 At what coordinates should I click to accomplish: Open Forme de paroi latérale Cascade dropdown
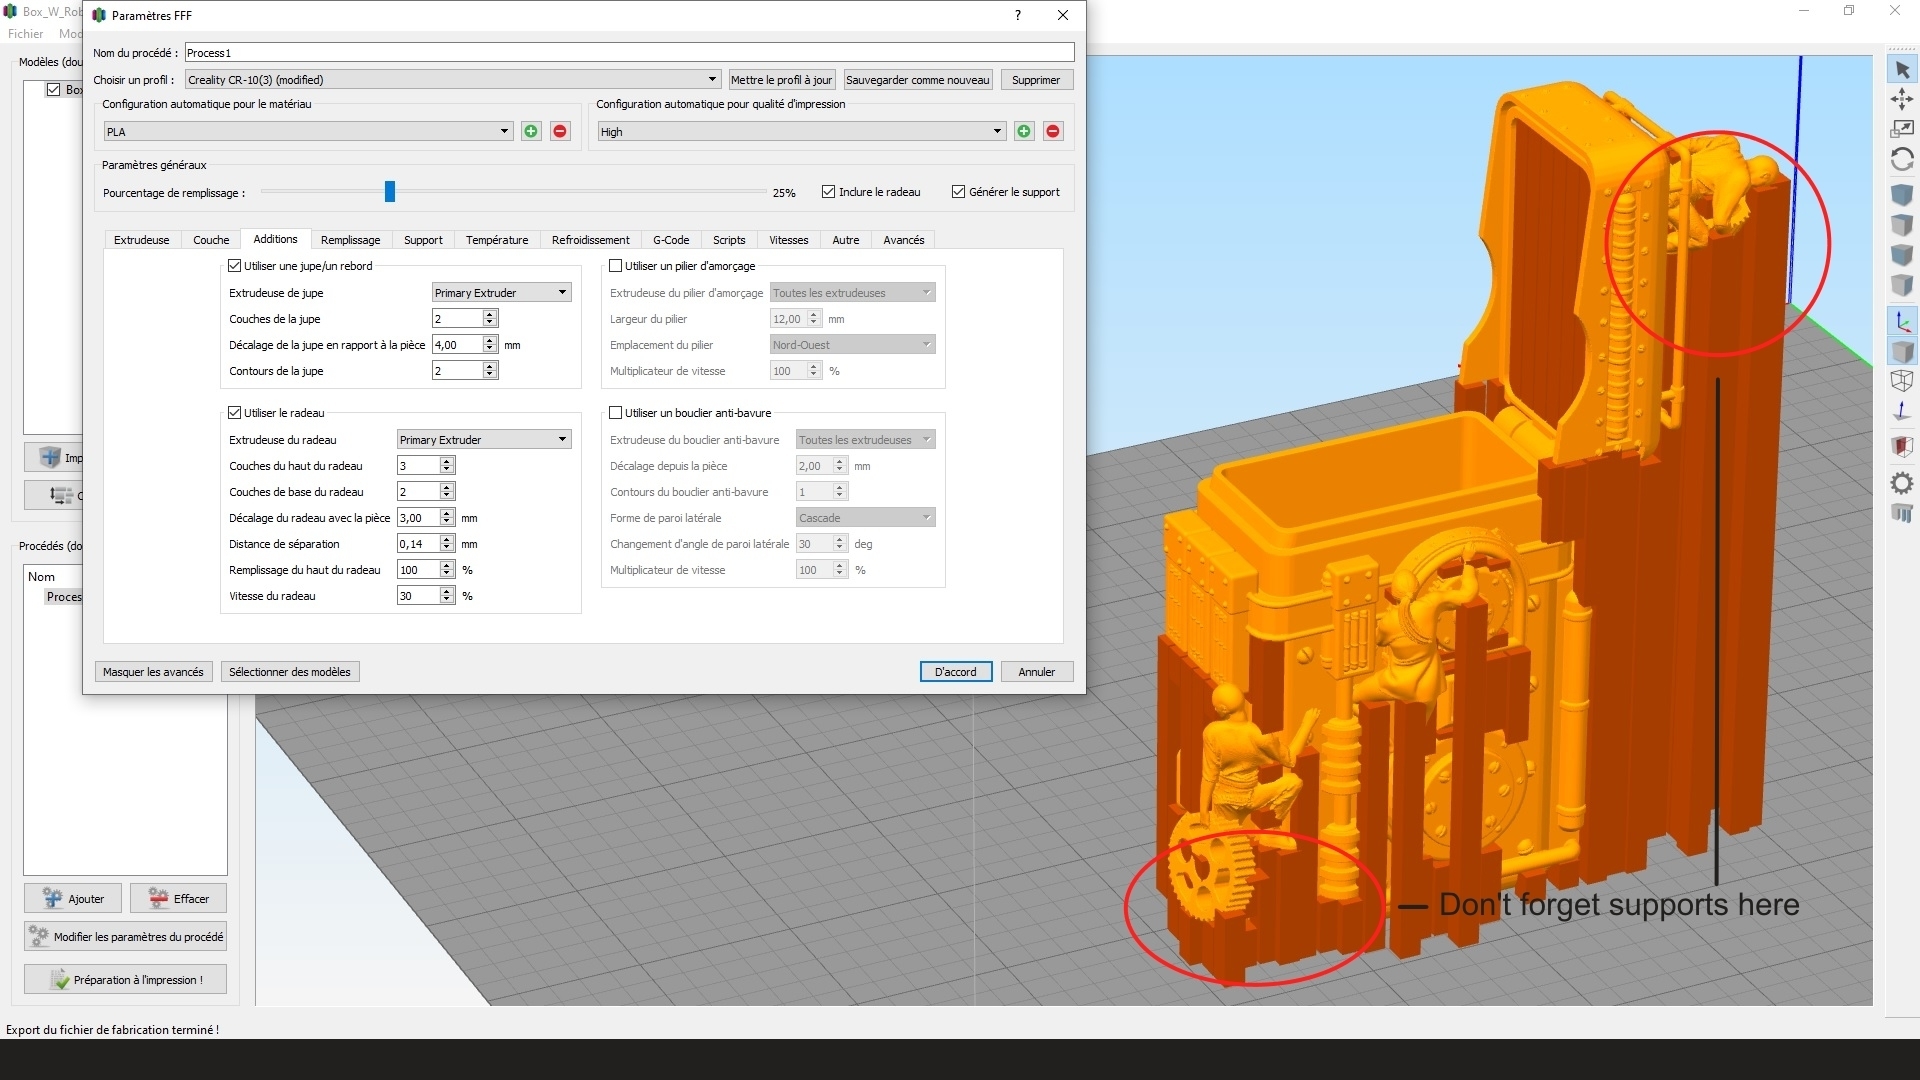pos(865,518)
